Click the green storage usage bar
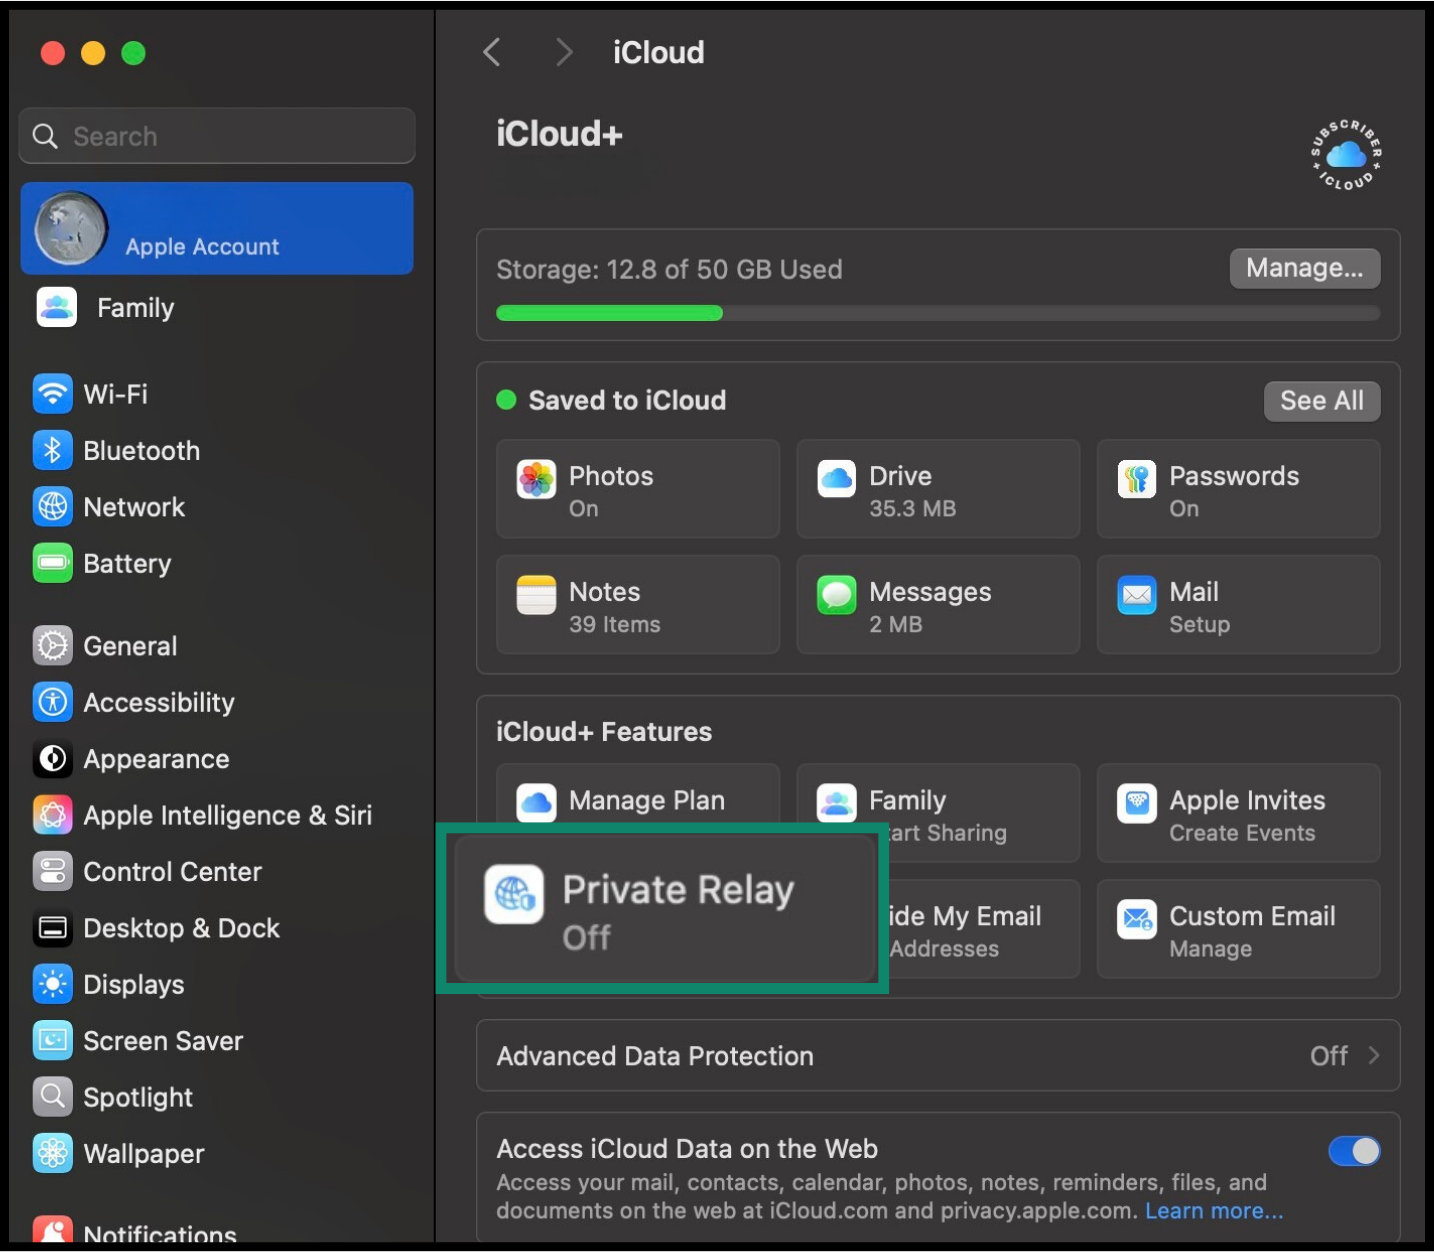The width and height of the screenshot is (1434, 1252). pos(610,313)
